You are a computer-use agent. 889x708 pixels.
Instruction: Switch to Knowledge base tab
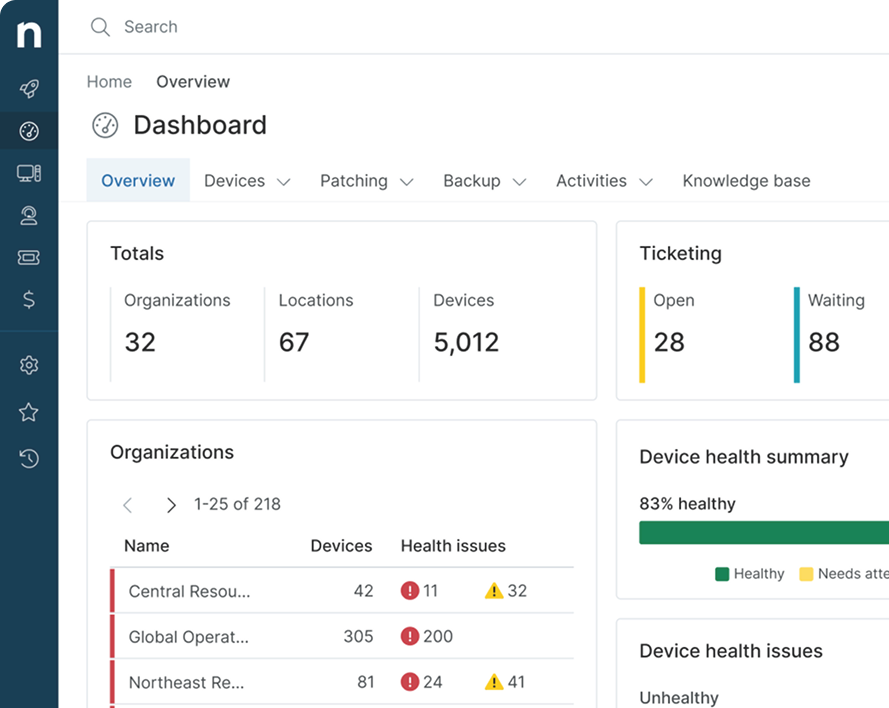pos(746,181)
